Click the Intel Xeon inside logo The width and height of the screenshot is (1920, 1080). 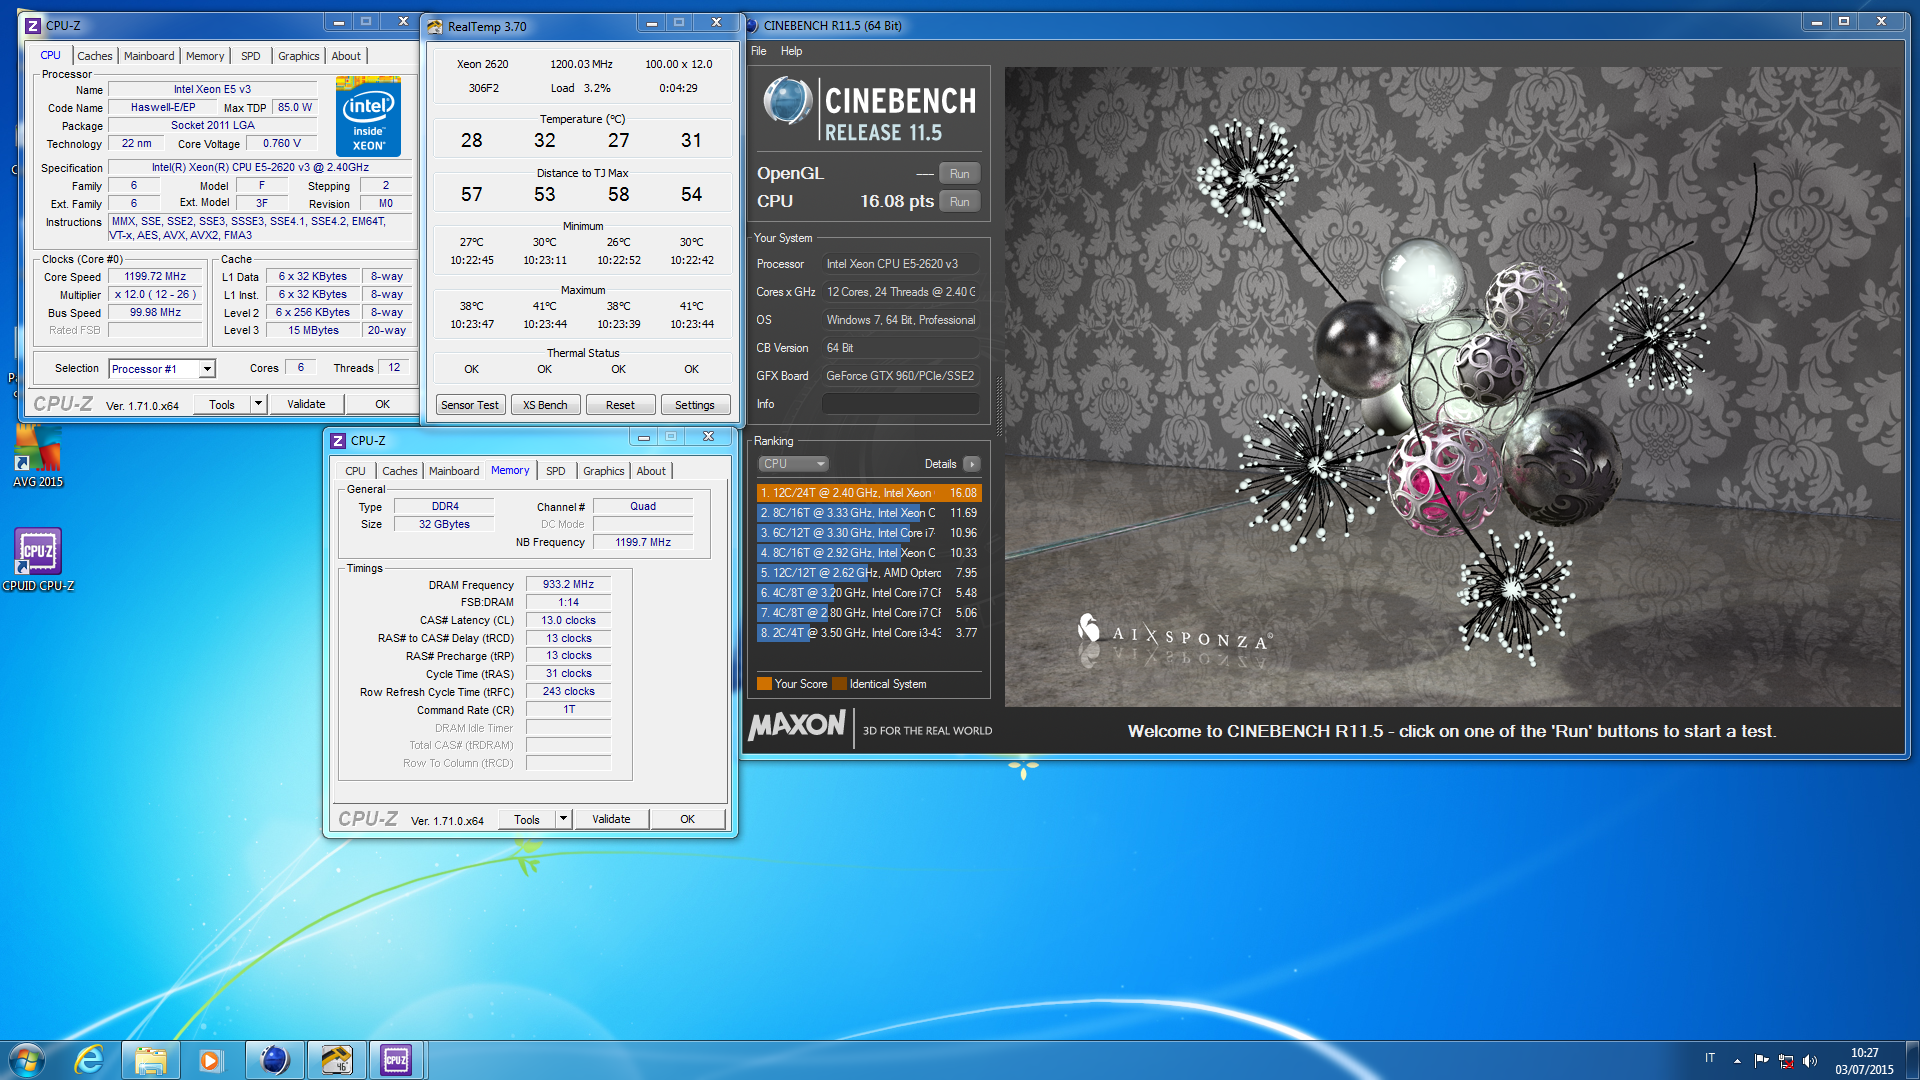click(x=368, y=118)
